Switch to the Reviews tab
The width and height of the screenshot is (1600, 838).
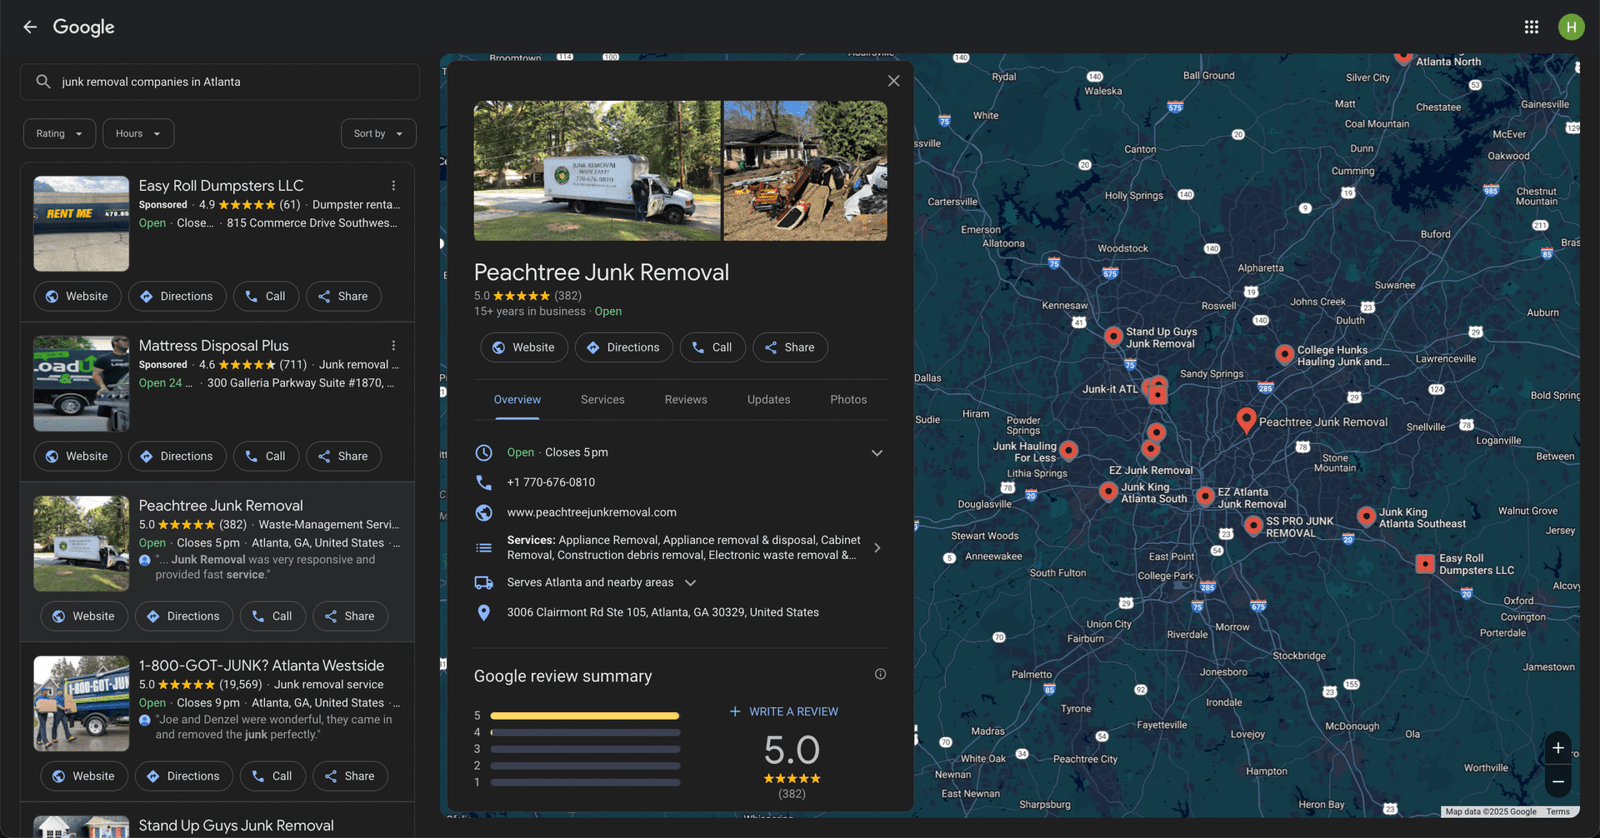tap(686, 400)
